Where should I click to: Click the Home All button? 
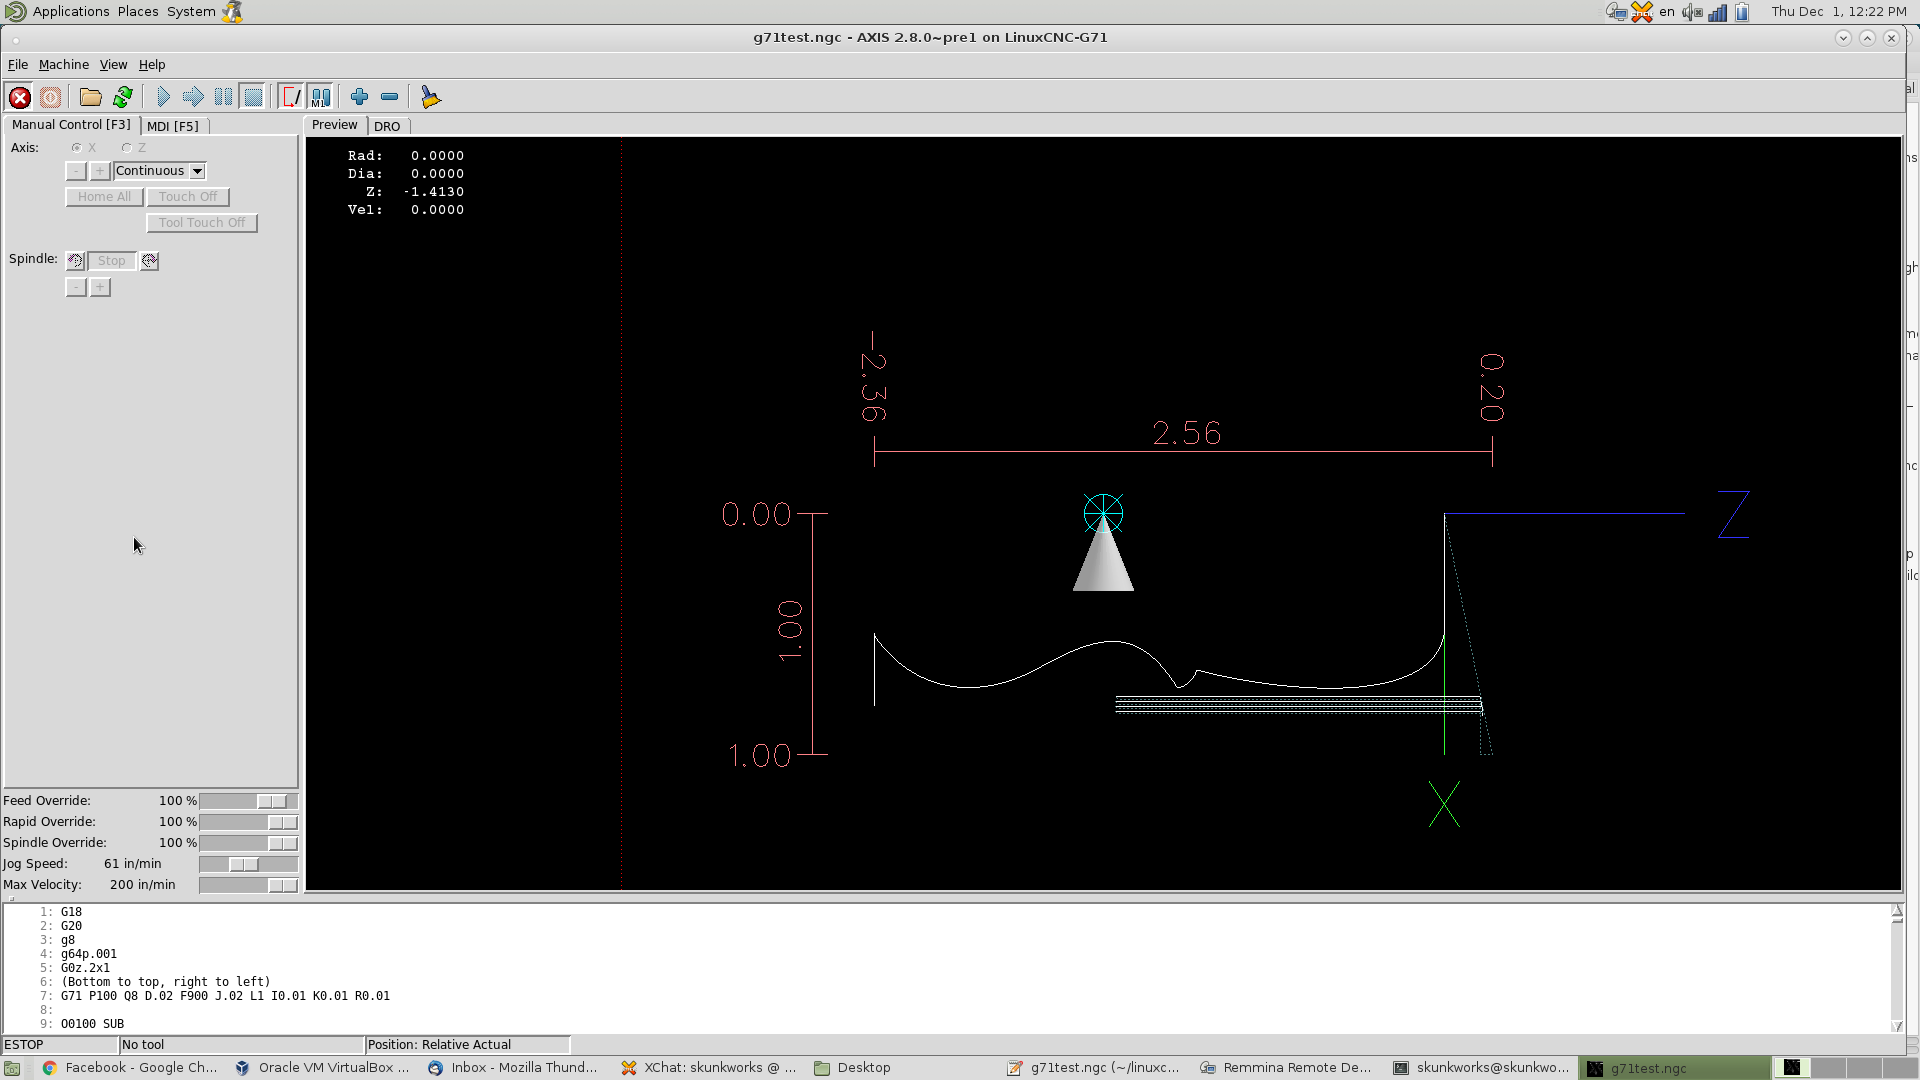104,197
